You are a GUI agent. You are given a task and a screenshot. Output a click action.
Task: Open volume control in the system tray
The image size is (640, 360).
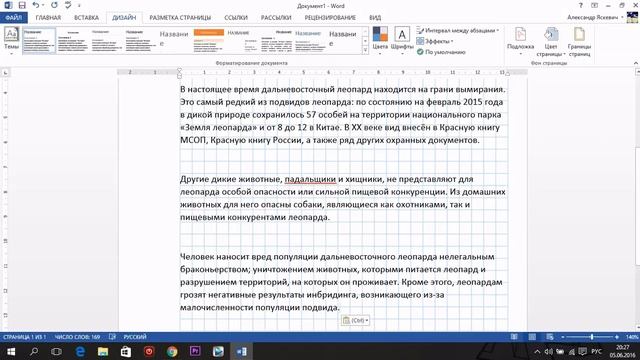[549, 351]
